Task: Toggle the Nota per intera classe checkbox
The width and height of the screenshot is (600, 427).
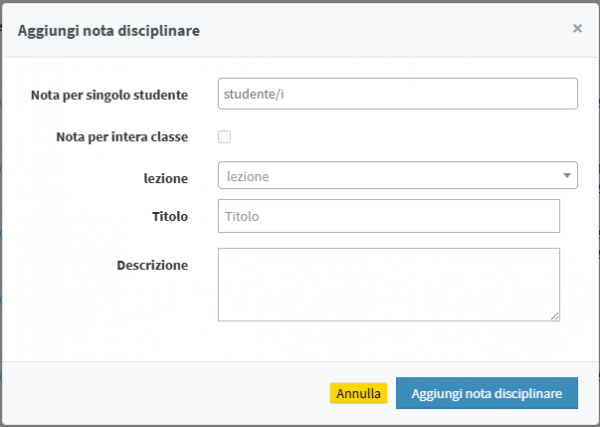Action: (225, 136)
